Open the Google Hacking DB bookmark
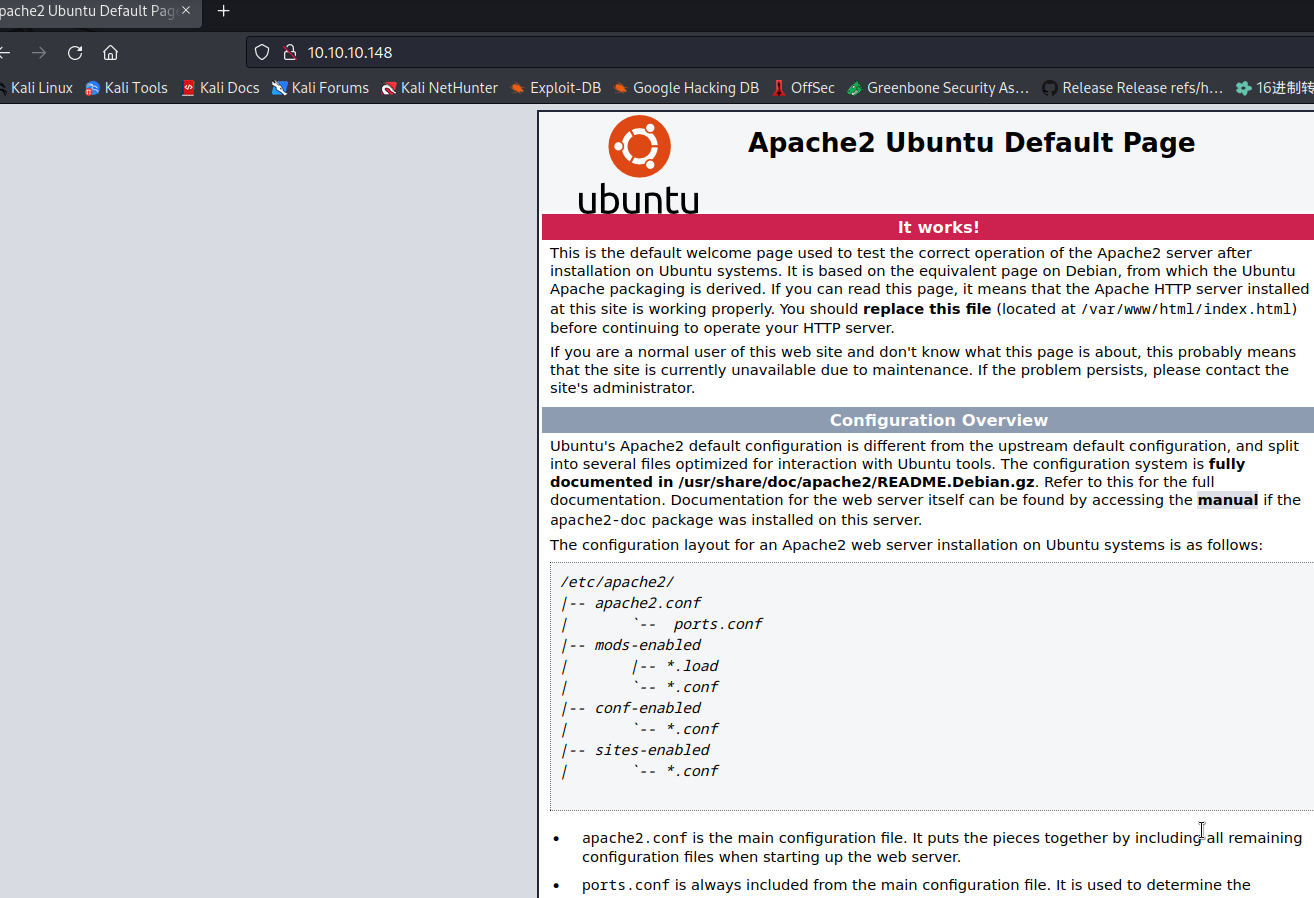Viewport: 1314px width, 898px height. click(x=686, y=88)
